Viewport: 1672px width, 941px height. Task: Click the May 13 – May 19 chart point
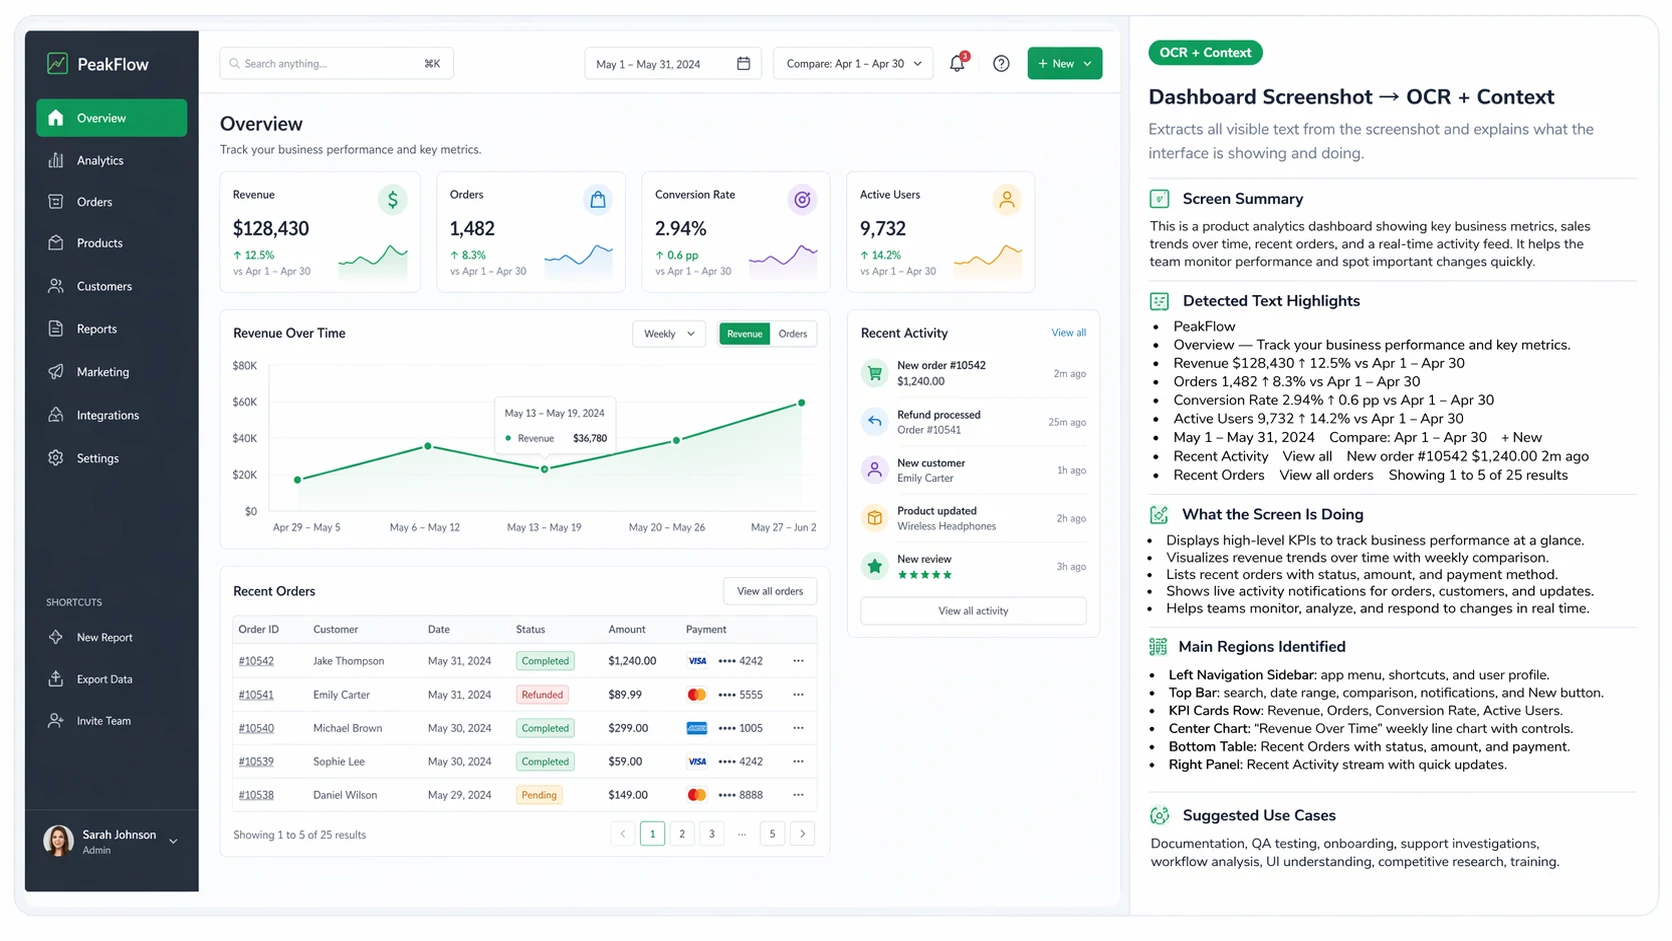point(544,469)
